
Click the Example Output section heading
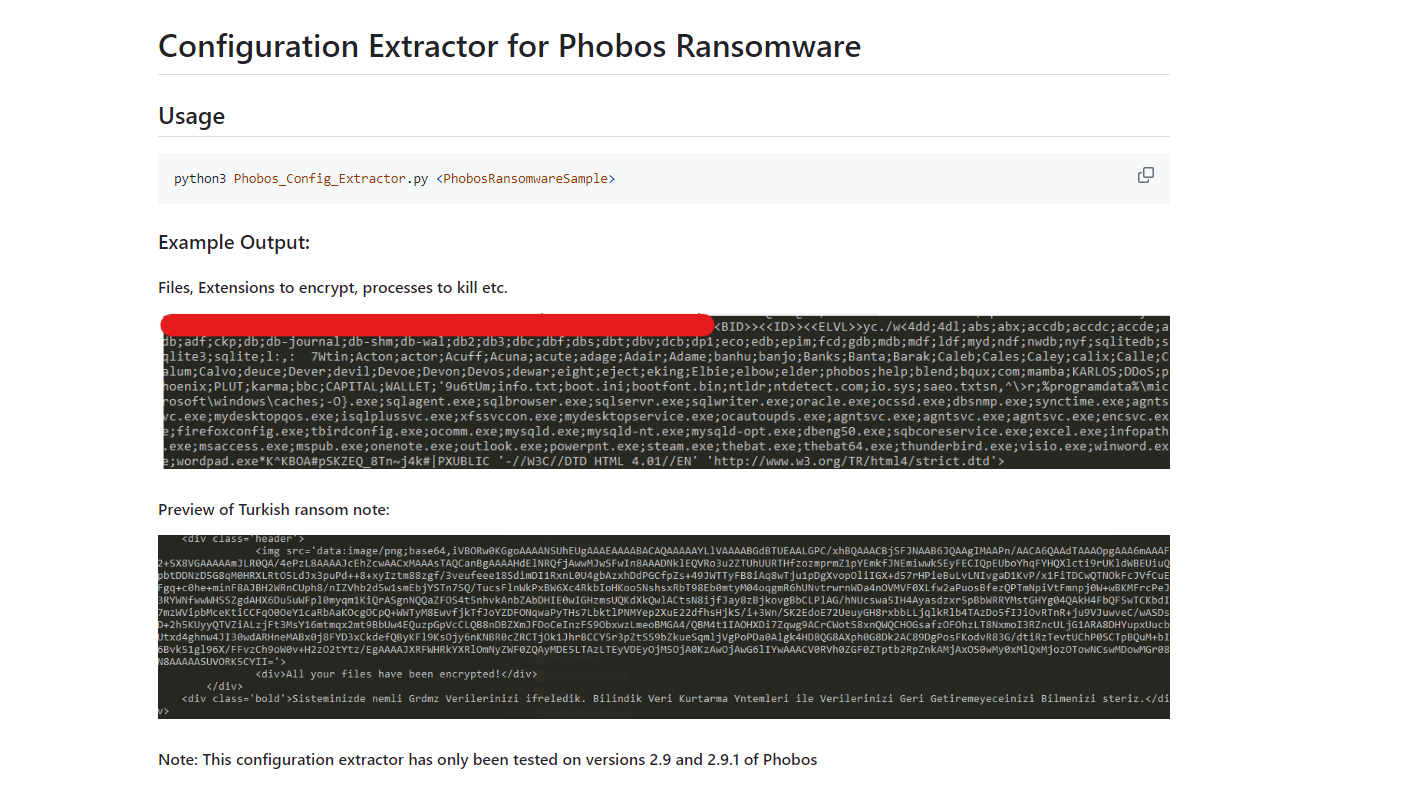tap(234, 242)
